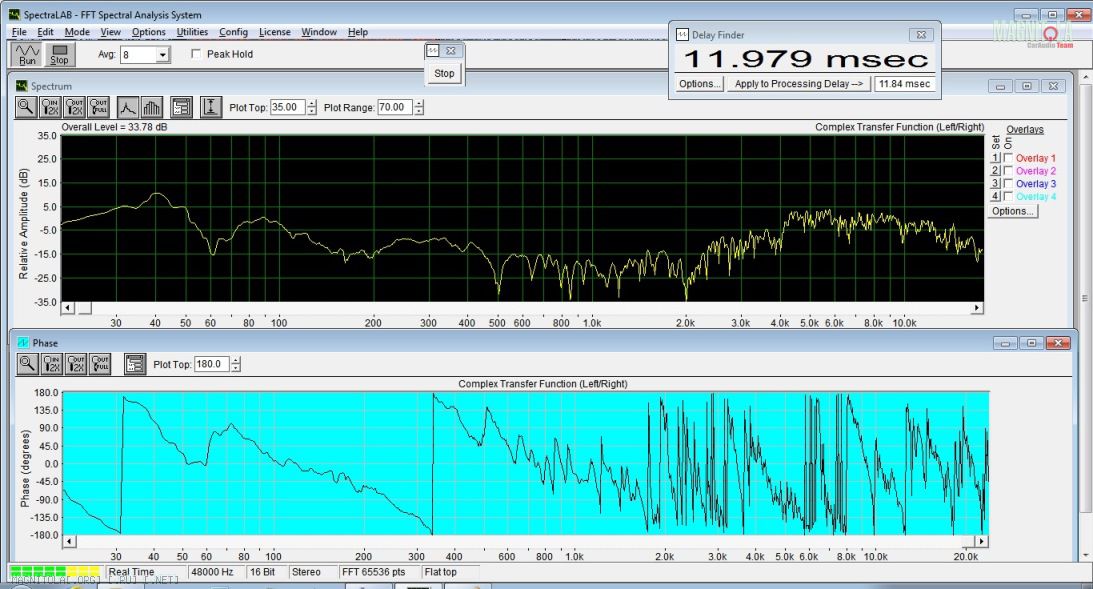Click Spectrum scrollbar right arrow

977,307
